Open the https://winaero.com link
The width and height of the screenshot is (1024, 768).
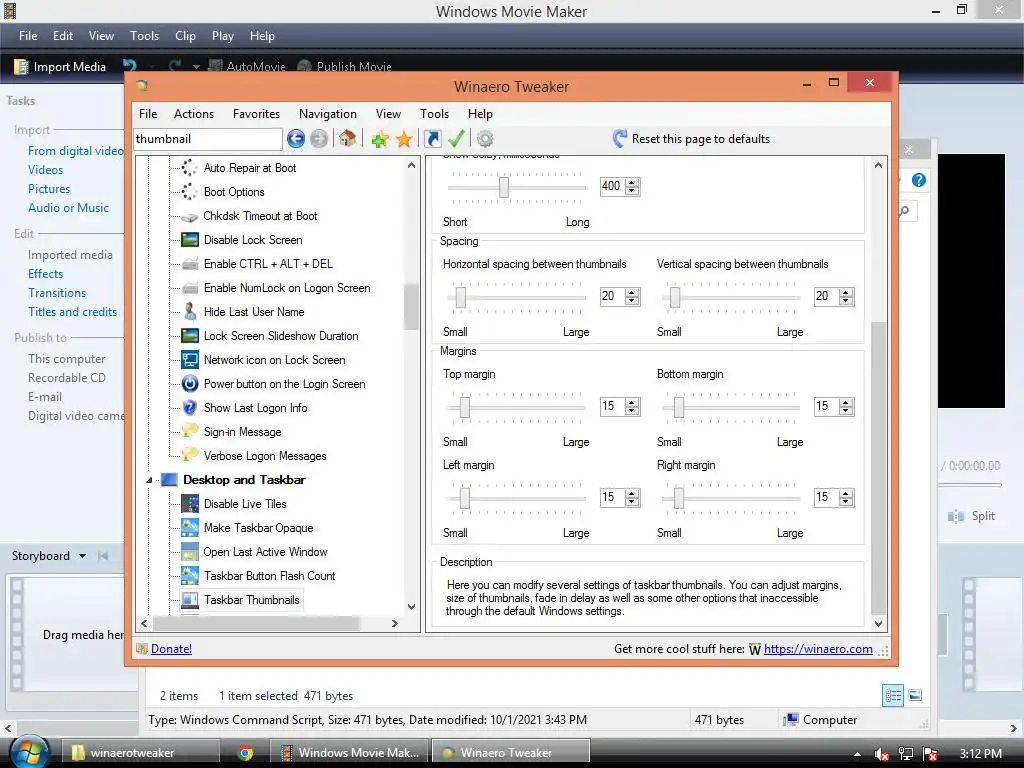(x=818, y=648)
